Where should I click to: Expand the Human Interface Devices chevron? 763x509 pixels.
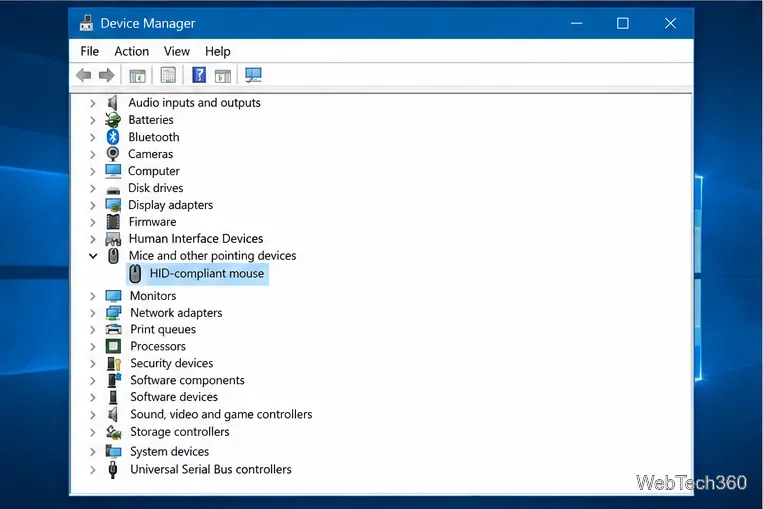pyautogui.click(x=92, y=239)
